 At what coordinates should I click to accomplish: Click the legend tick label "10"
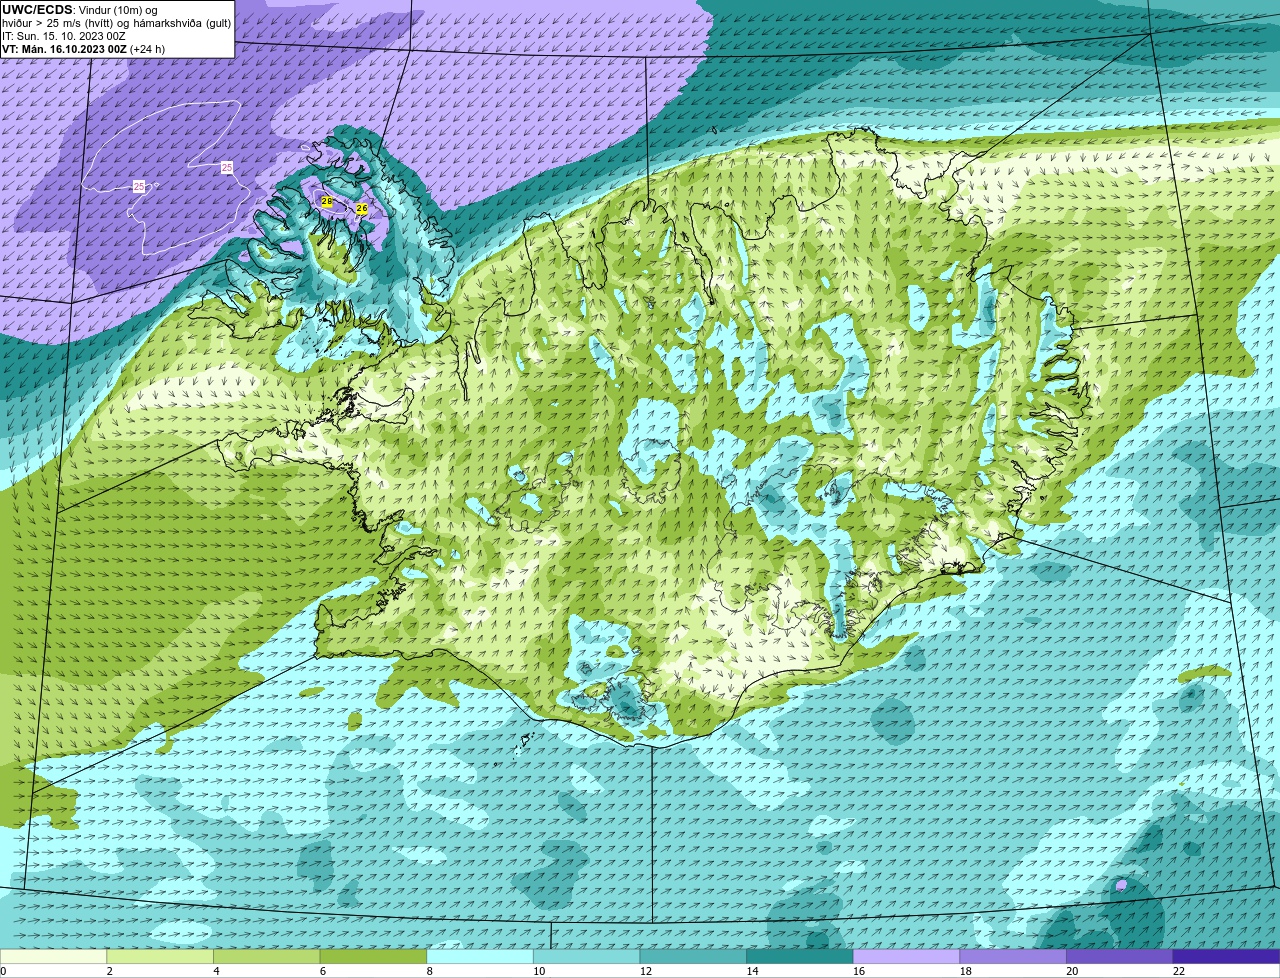click(x=539, y=971)
